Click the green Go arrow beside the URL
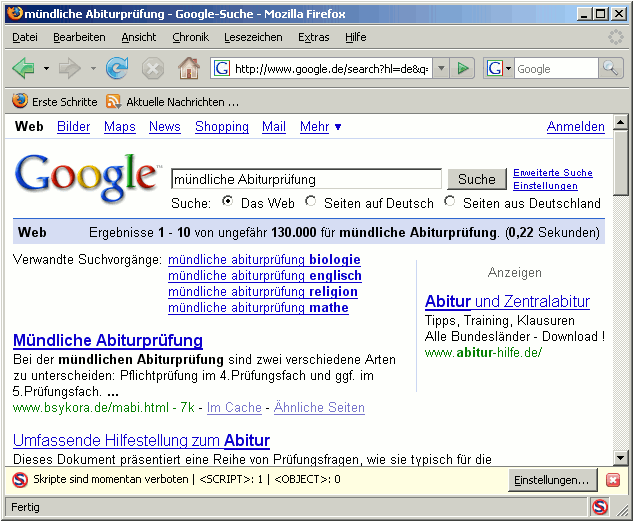 (463, 68)
